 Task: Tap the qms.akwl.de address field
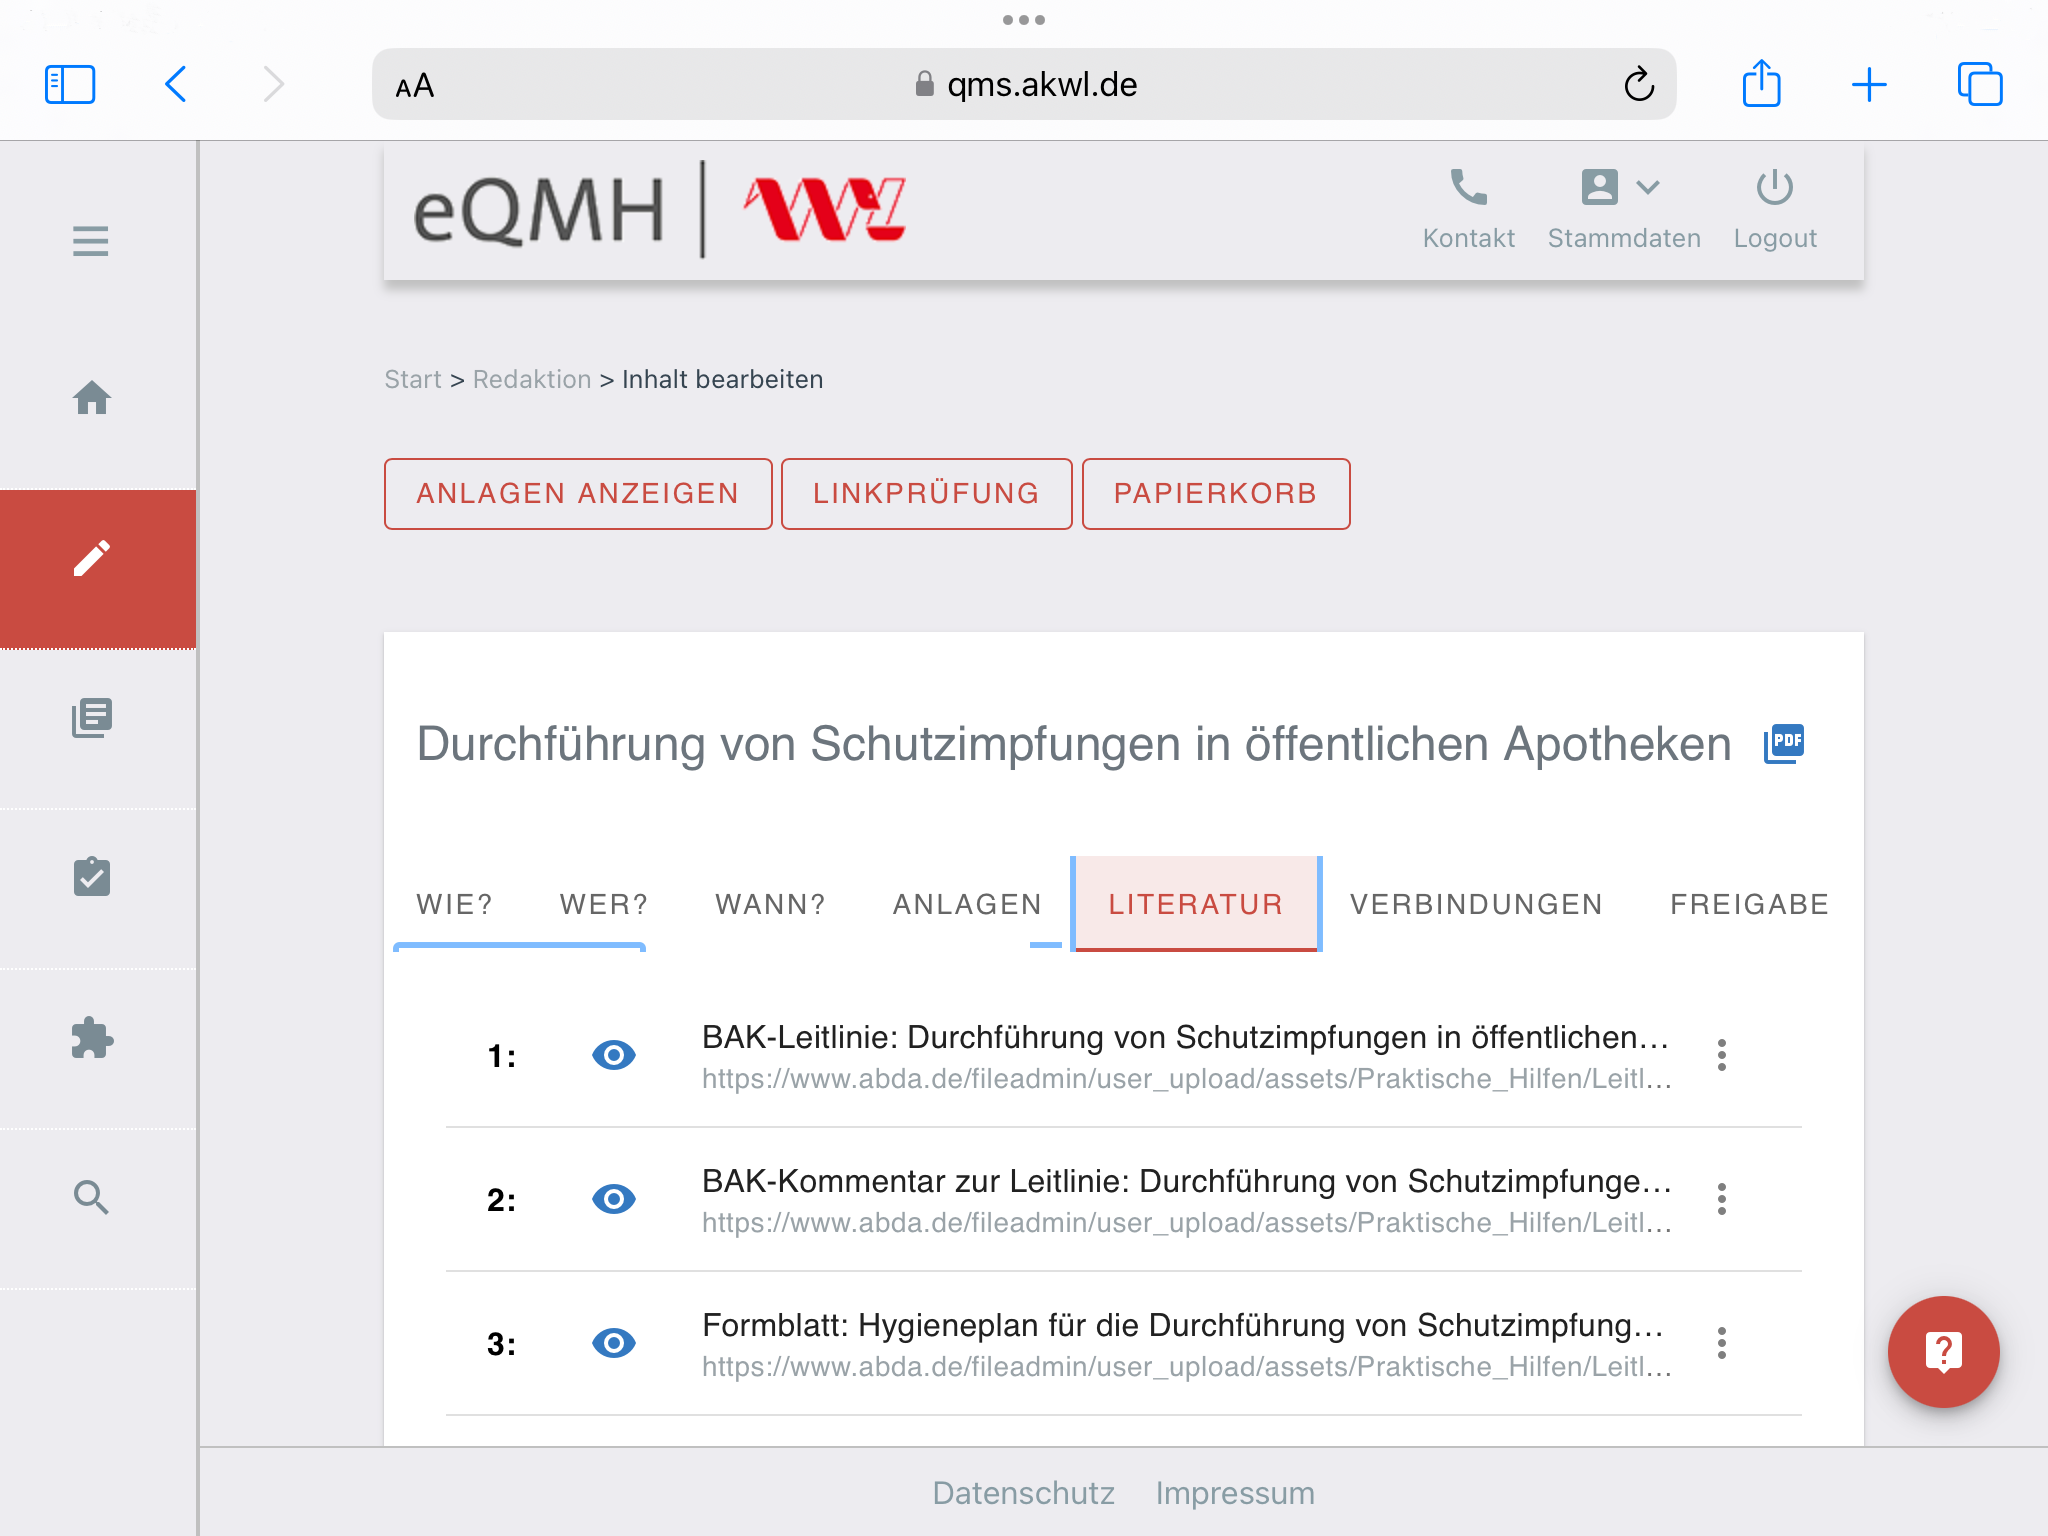(1024, 85)
